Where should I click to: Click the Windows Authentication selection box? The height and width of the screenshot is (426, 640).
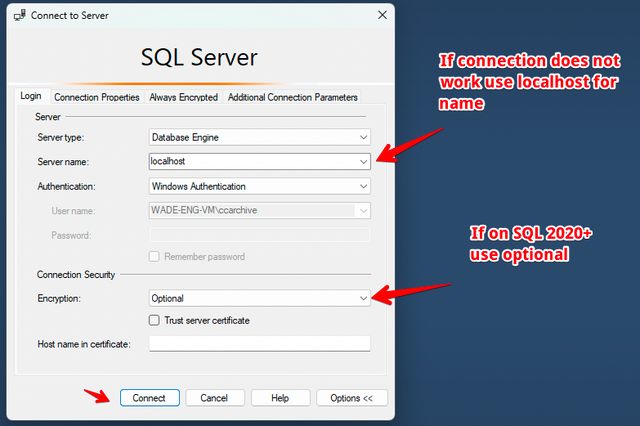(260, 186)
